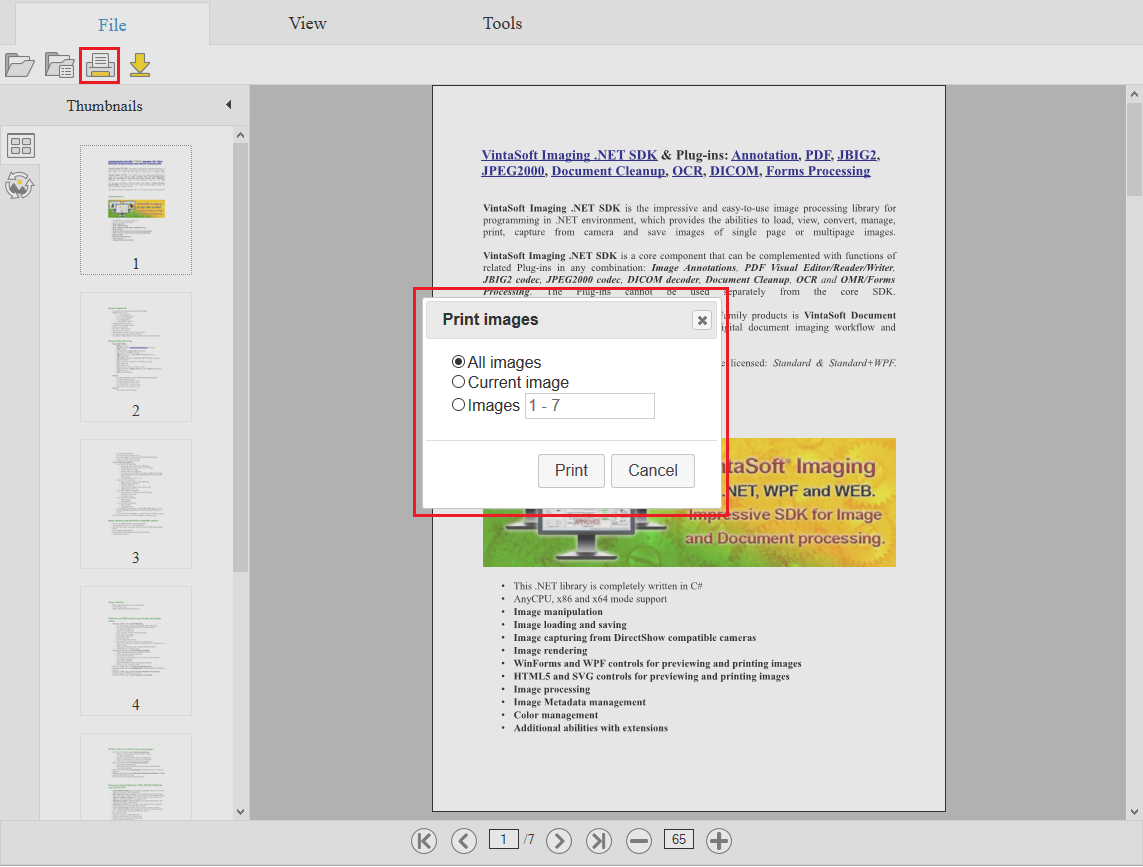Screen dimensions: 1143x867
Task: Open the Document Cleanup link
Action: (609, 171)
